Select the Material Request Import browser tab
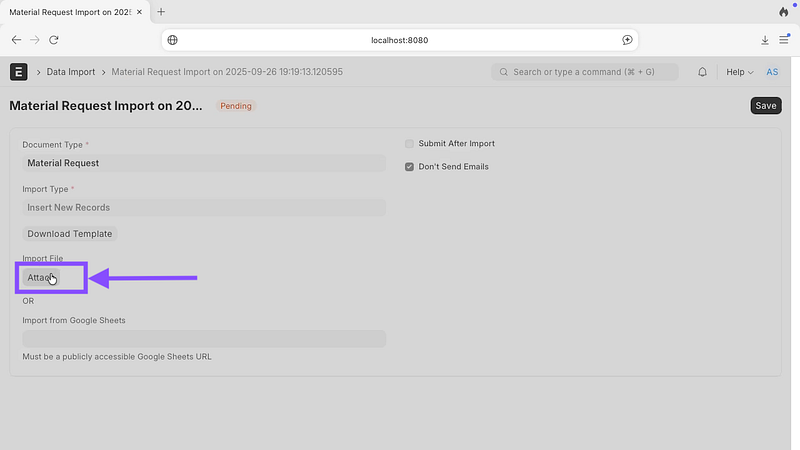This screenshot has width=800, height=450. (70, 12)
